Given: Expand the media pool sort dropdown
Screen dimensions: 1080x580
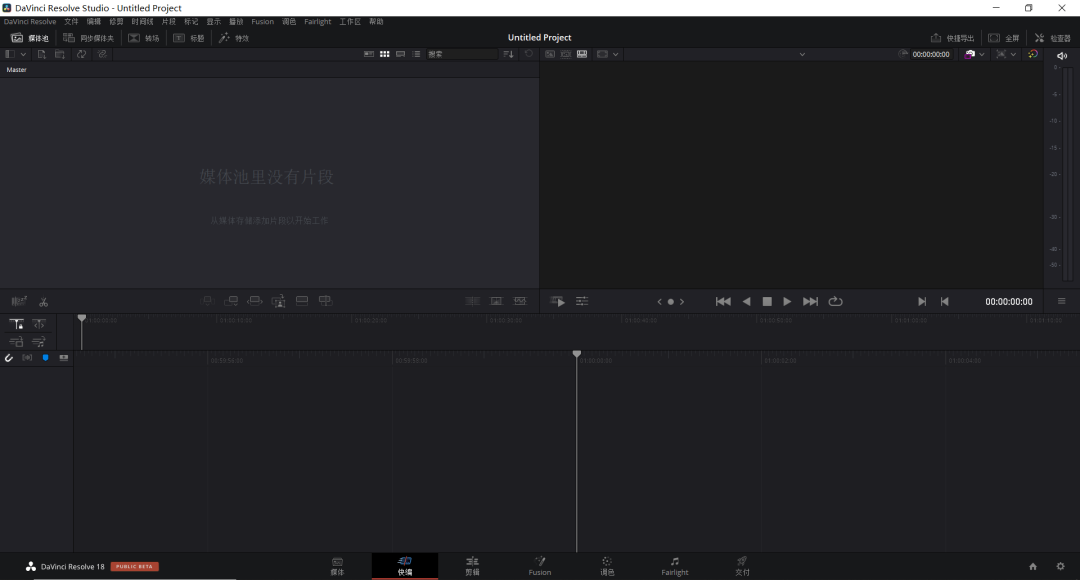Looking at the screenshot, I should (509, 54).
